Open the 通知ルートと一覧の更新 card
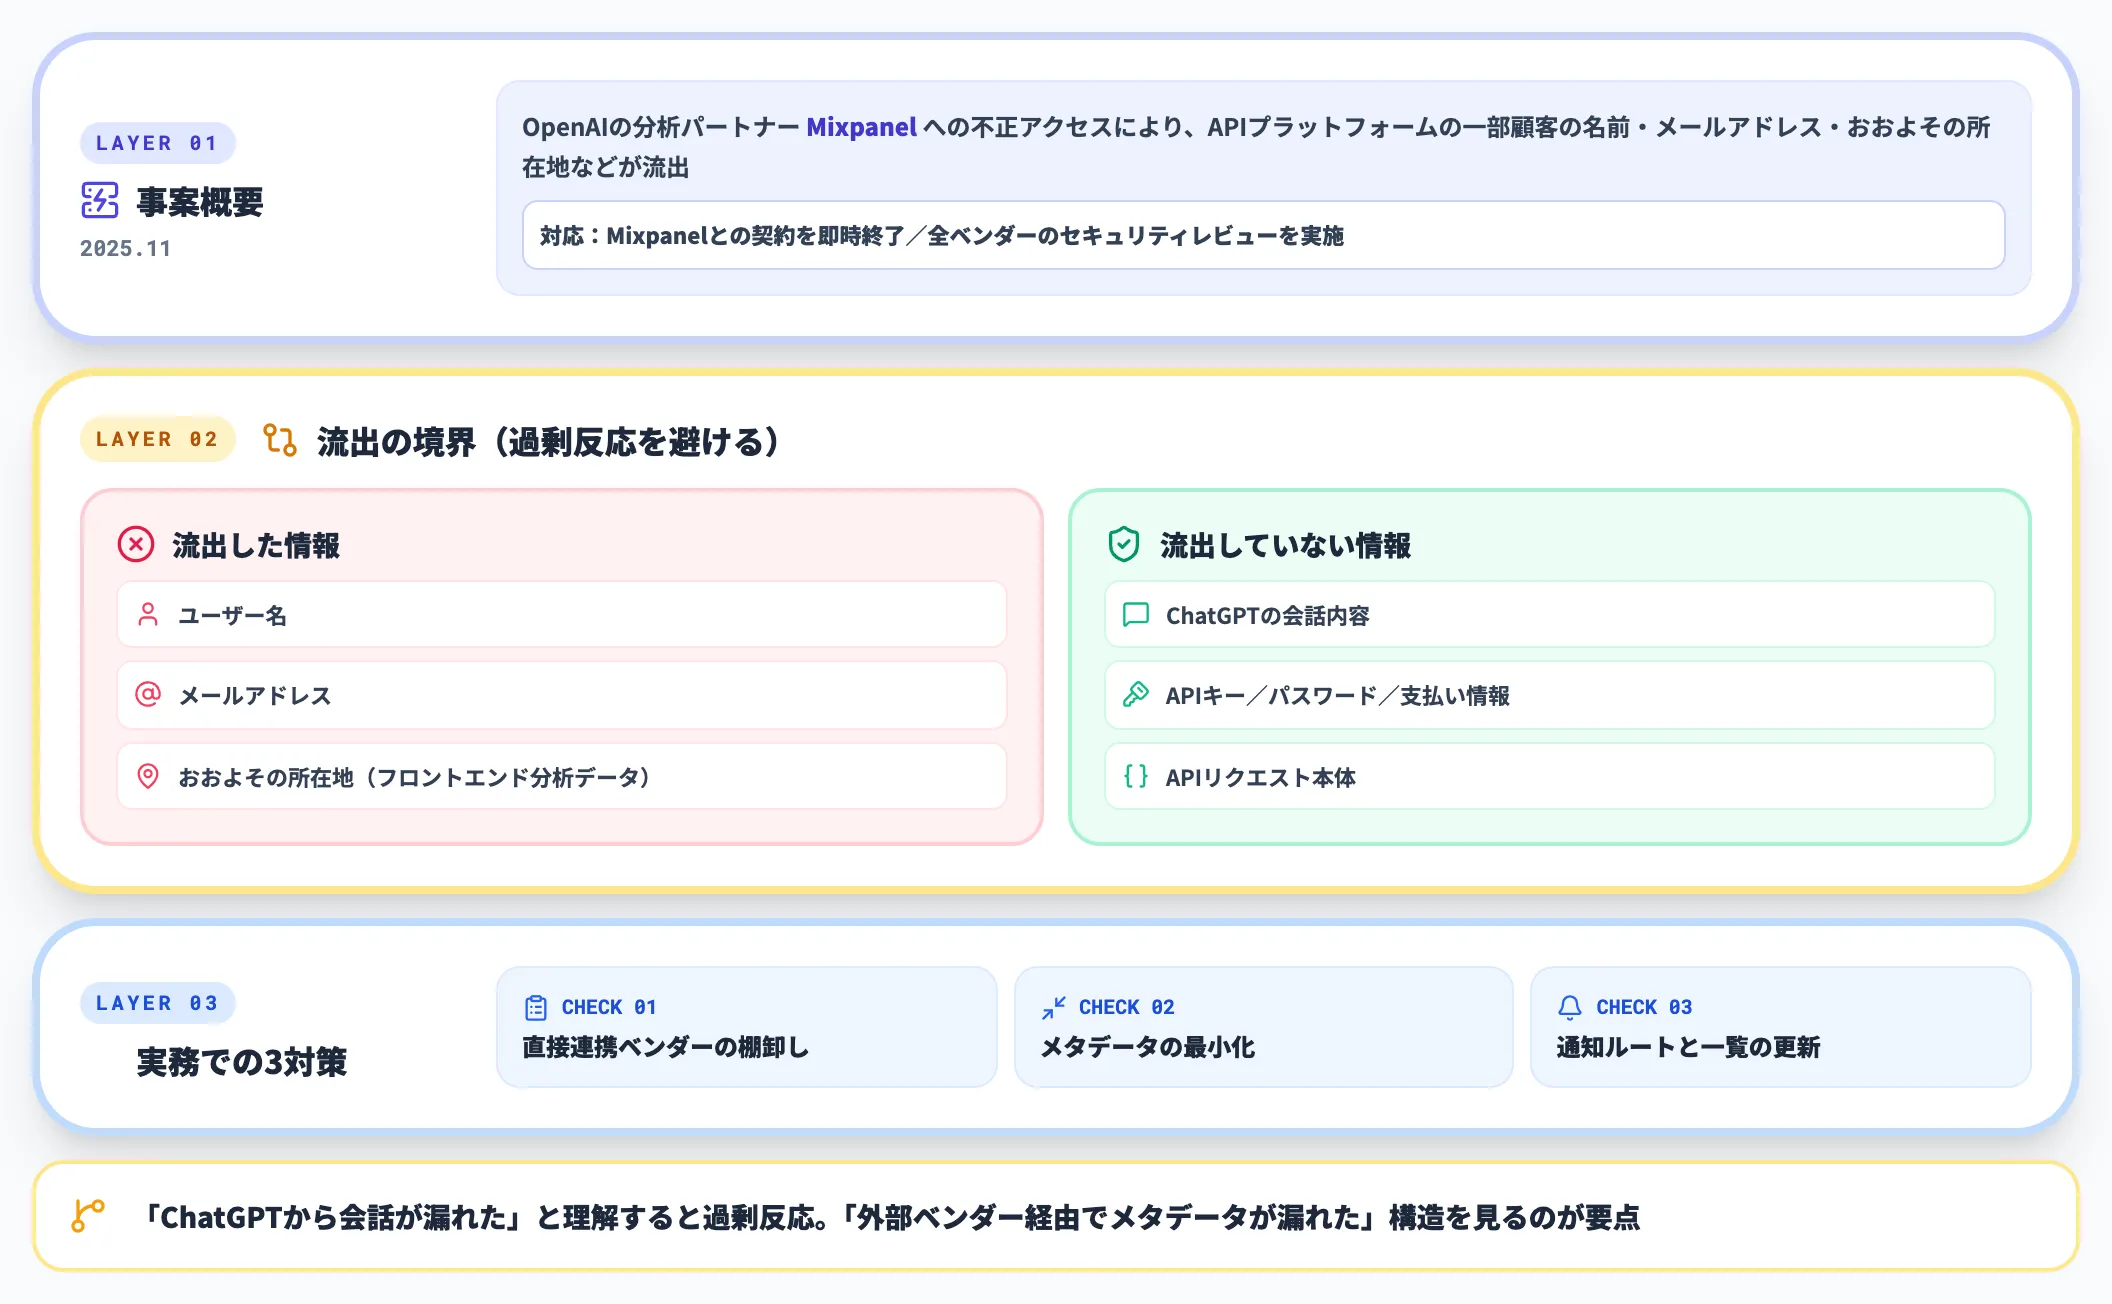This screenshot has width=2112, height=1304. click(x=1781, y=1027)
